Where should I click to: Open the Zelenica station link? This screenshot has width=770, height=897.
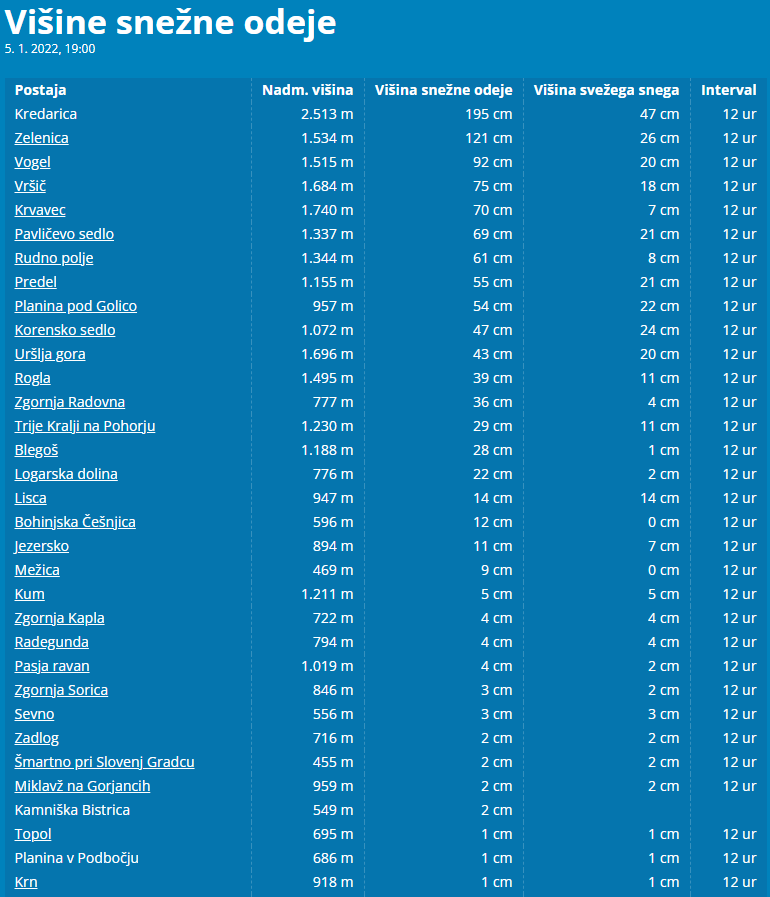click(41, 138)
